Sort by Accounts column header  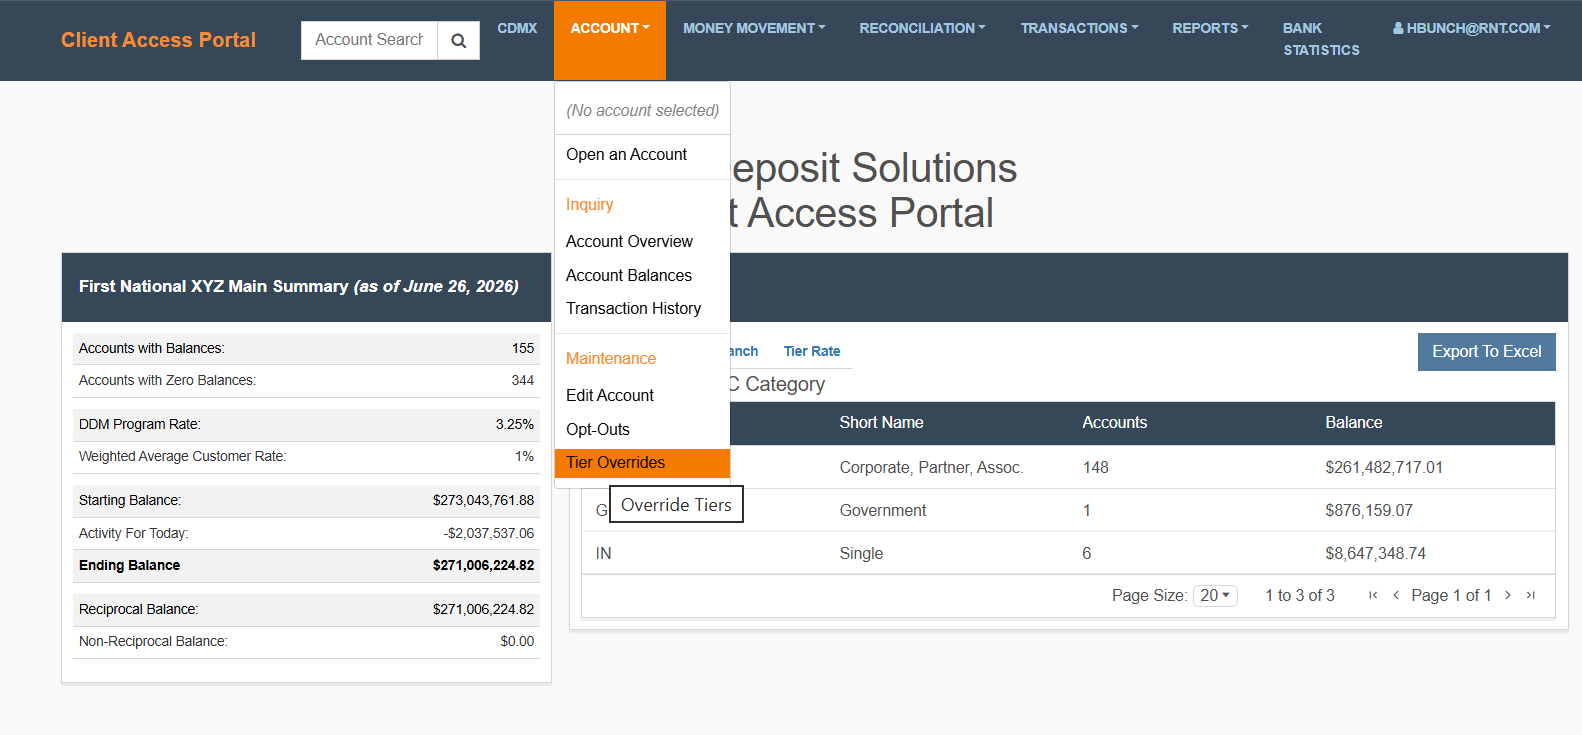[x=1114, y=423]
